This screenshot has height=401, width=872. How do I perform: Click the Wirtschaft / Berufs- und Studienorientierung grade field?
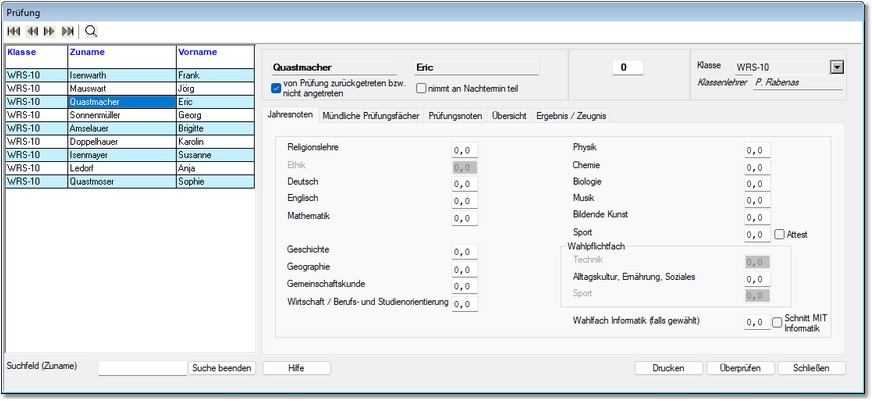tap(465, 304)
